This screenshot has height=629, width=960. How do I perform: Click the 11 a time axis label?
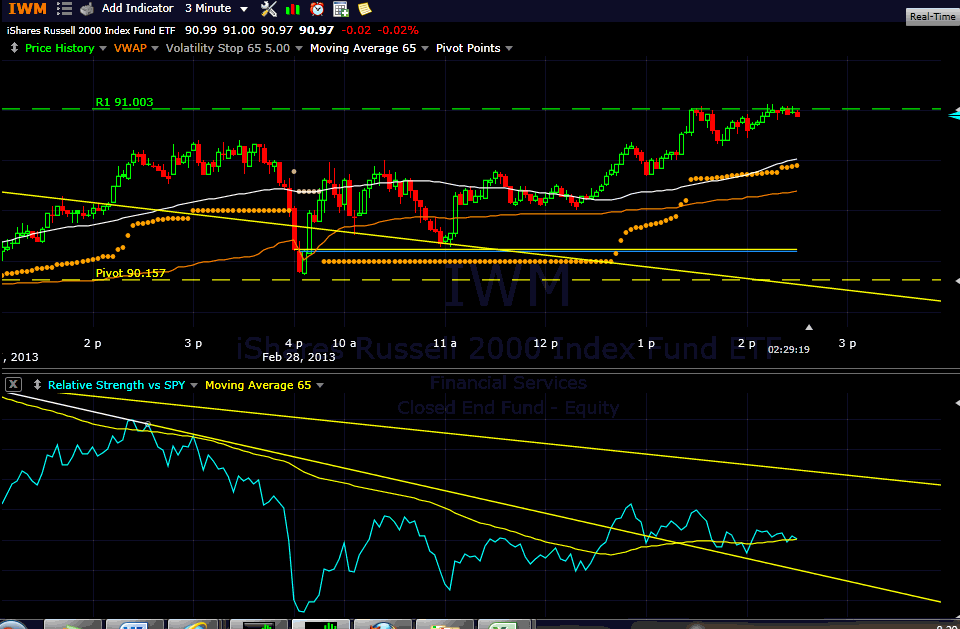coord(445,343)
